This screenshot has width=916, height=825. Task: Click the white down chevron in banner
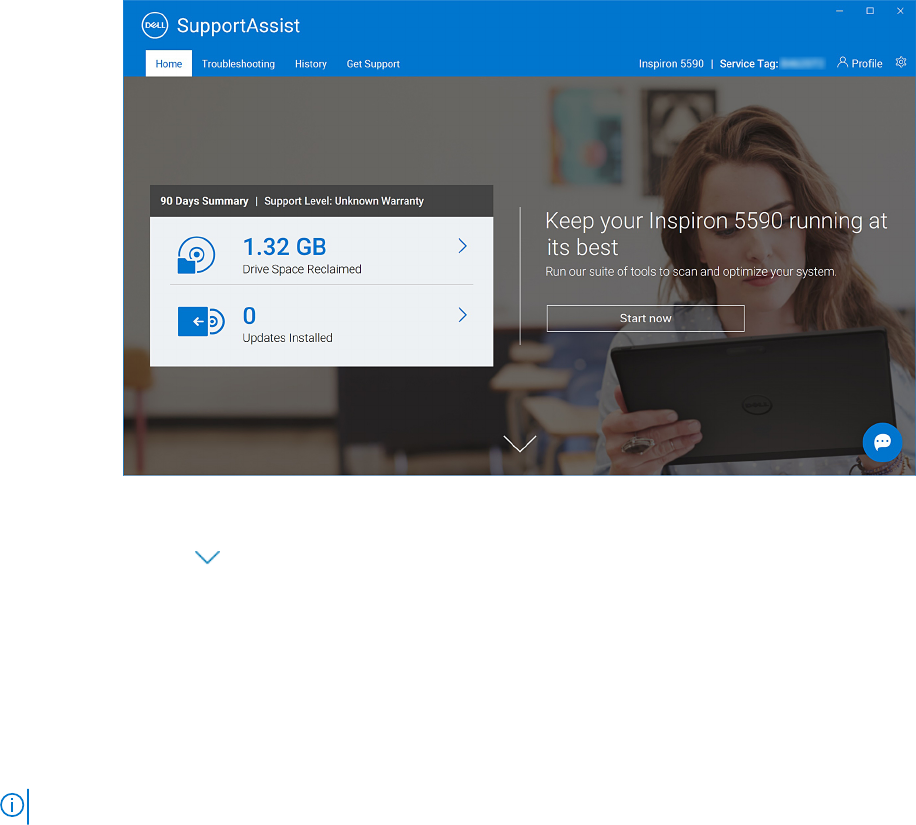coord(520,443)
